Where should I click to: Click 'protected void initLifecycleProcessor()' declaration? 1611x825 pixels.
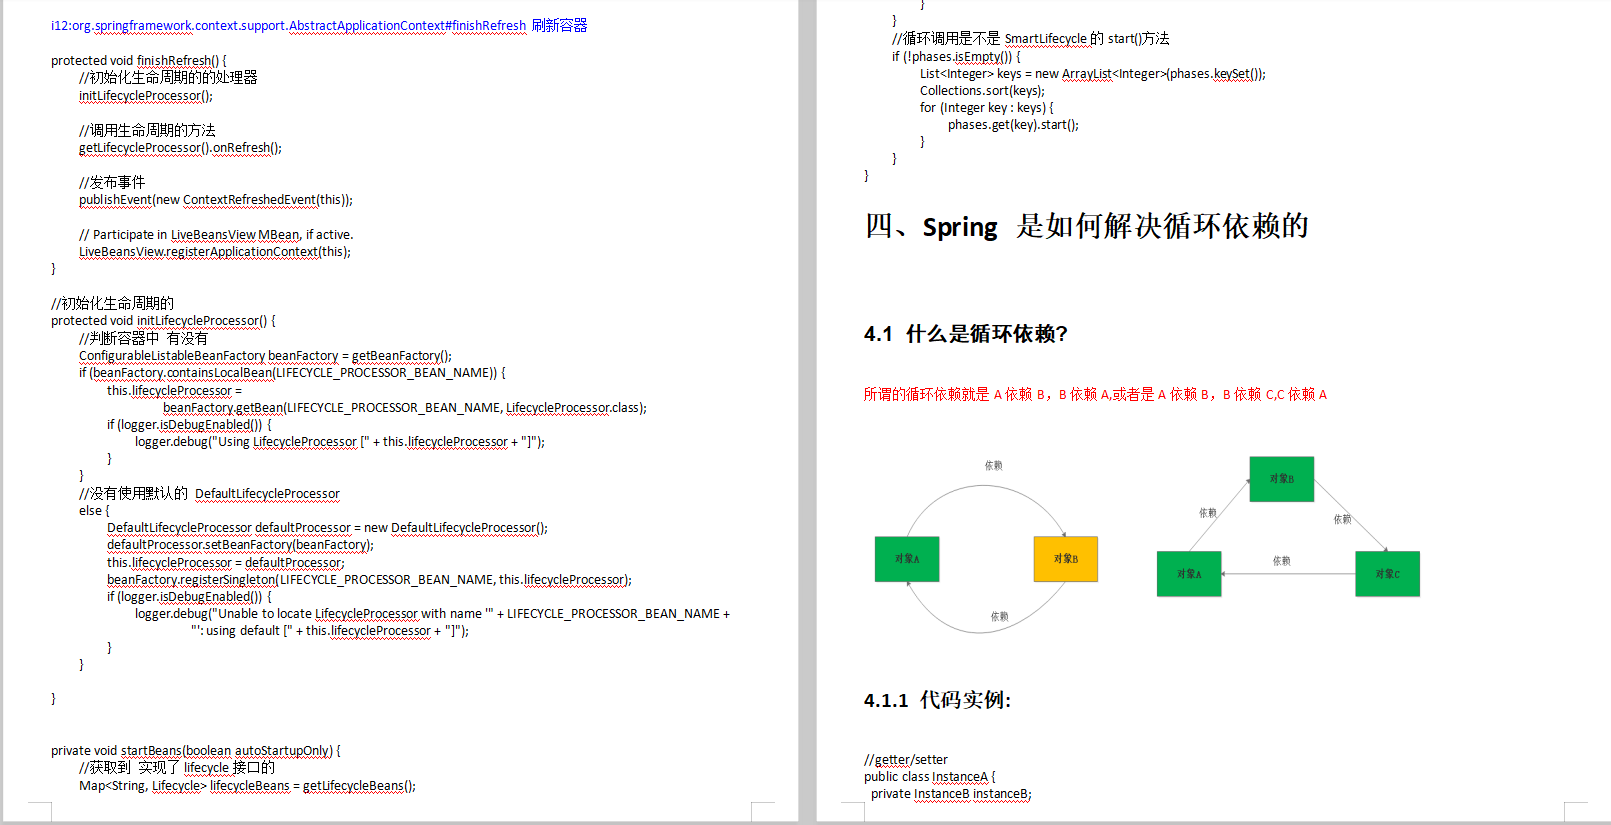163,321
